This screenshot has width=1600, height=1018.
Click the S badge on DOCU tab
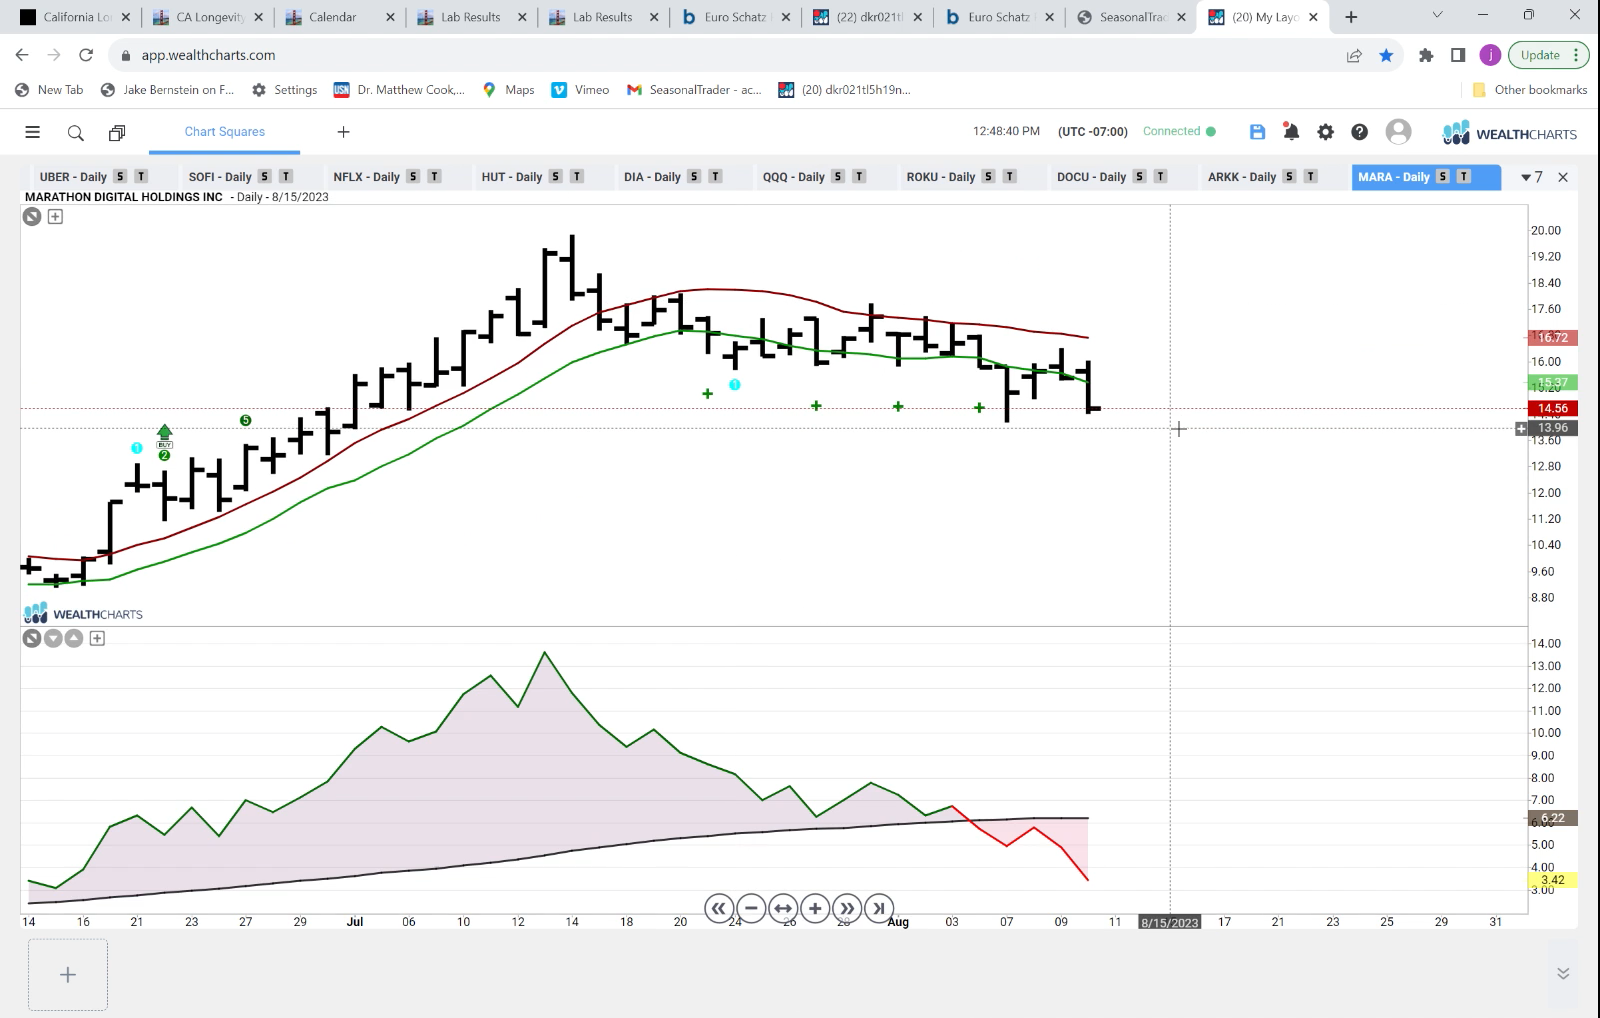tap(1139, 176)
